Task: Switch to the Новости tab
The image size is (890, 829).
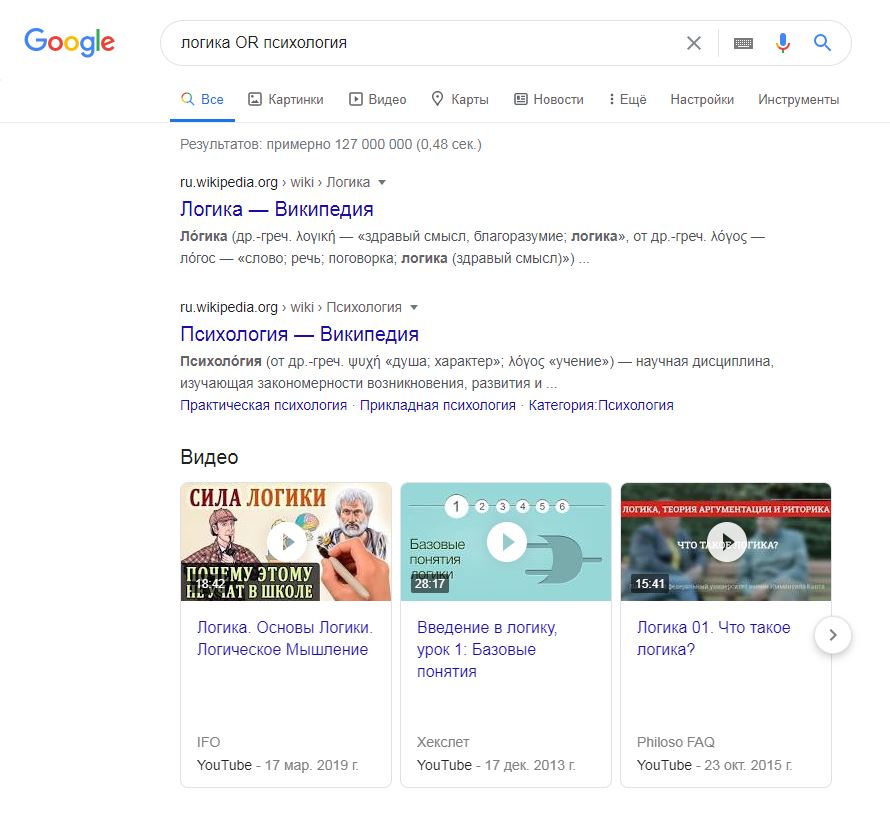Action: [x=548, y=99]
